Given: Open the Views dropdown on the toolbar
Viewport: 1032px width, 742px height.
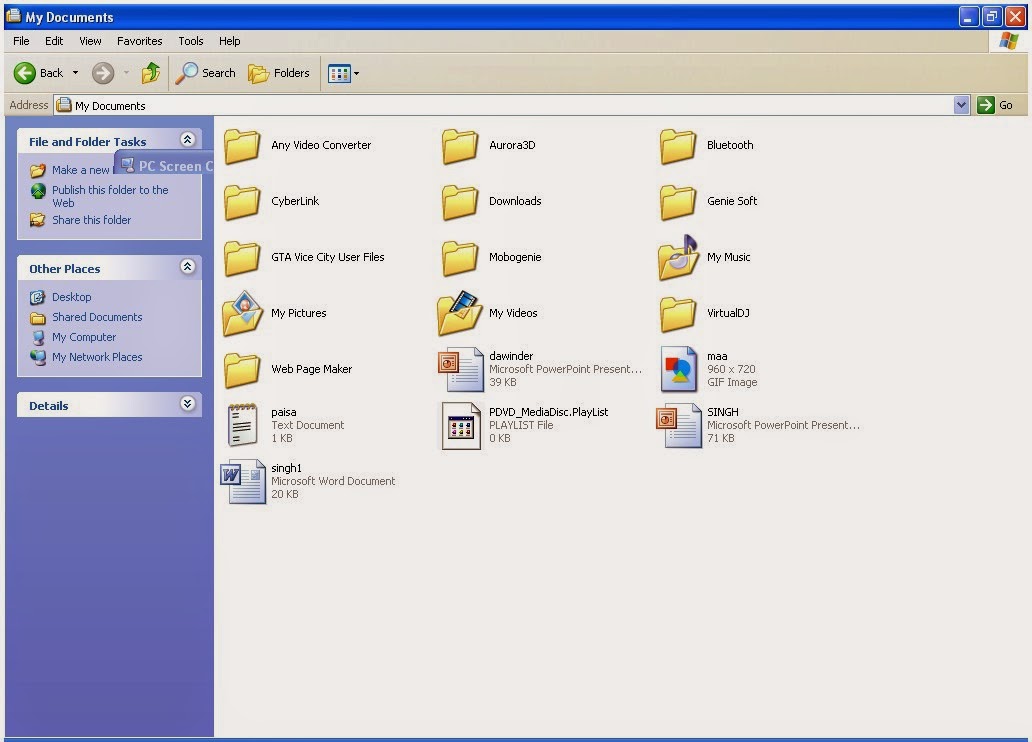Looking at the screenshot, I should point(352,73).
